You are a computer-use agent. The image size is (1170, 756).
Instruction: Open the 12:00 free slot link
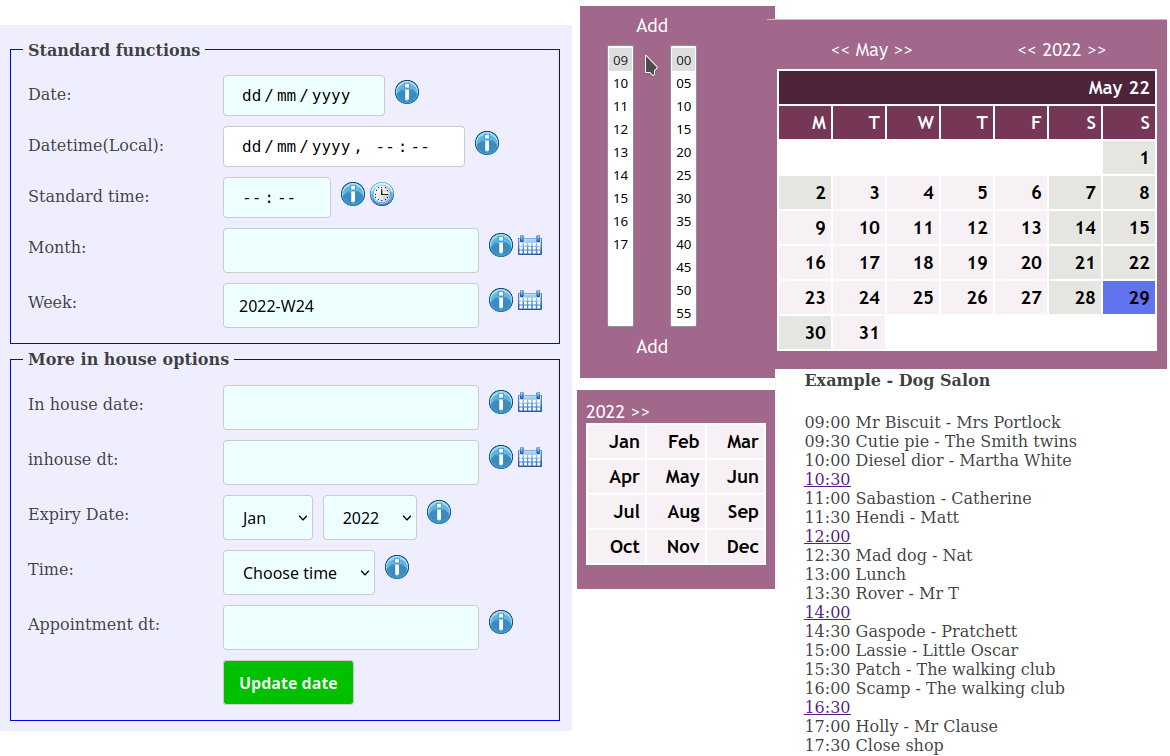[828, 536]
